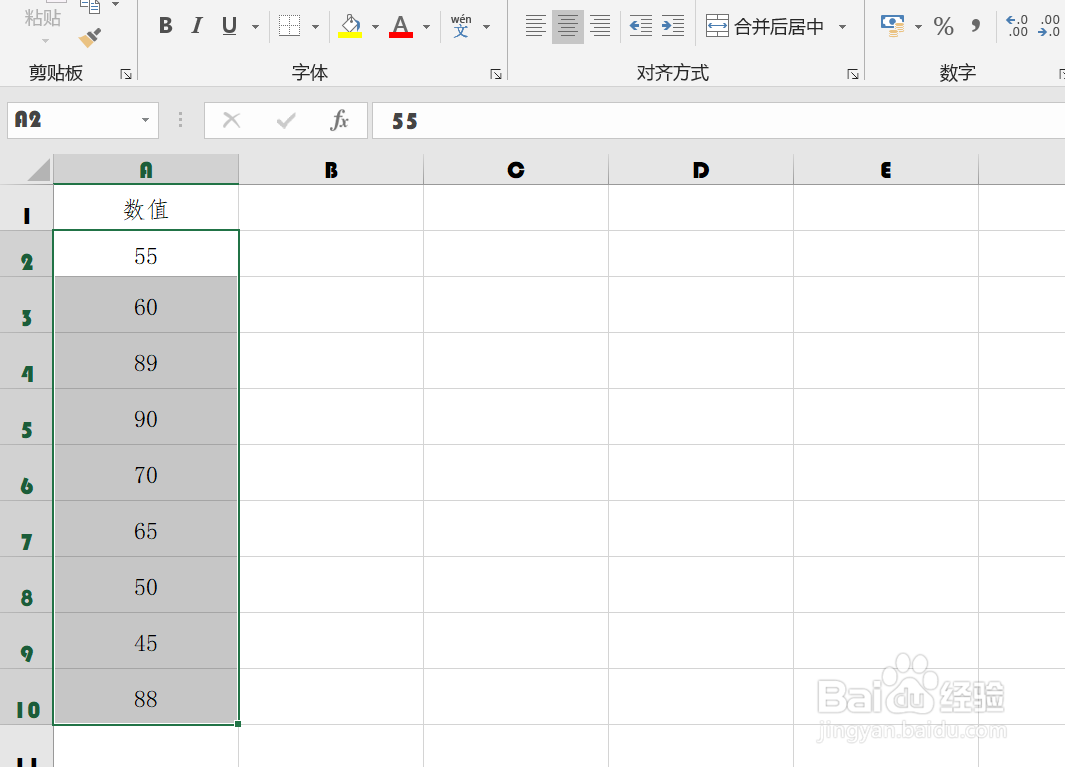The width and height of the screenshot is (1065, 767).
Task: Click cell with value 45
Action: (146, 641)
